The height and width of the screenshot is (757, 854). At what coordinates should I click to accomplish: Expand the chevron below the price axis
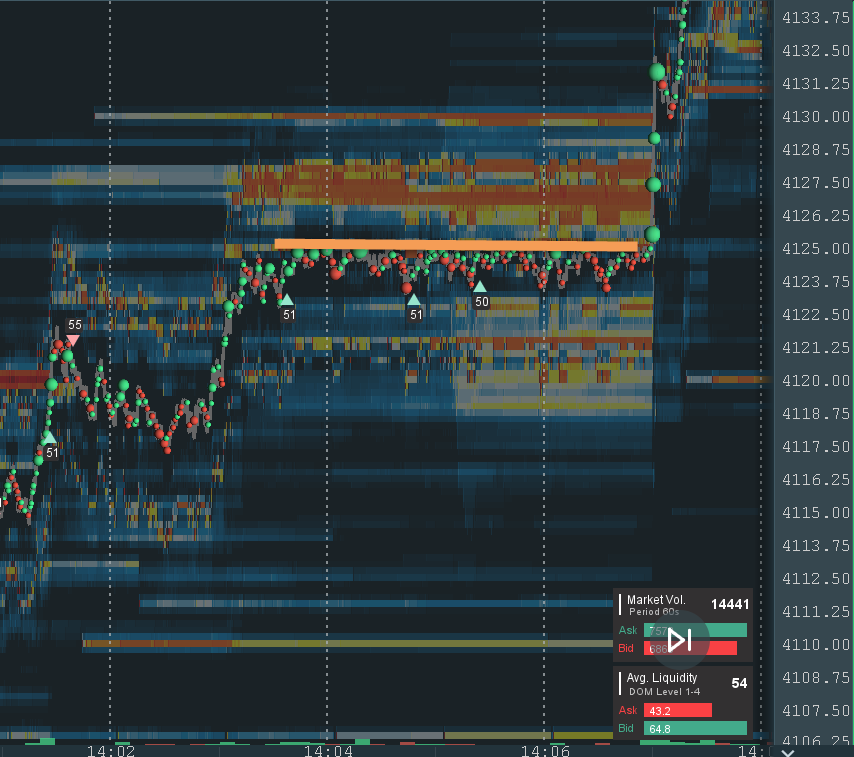[787, 751]
